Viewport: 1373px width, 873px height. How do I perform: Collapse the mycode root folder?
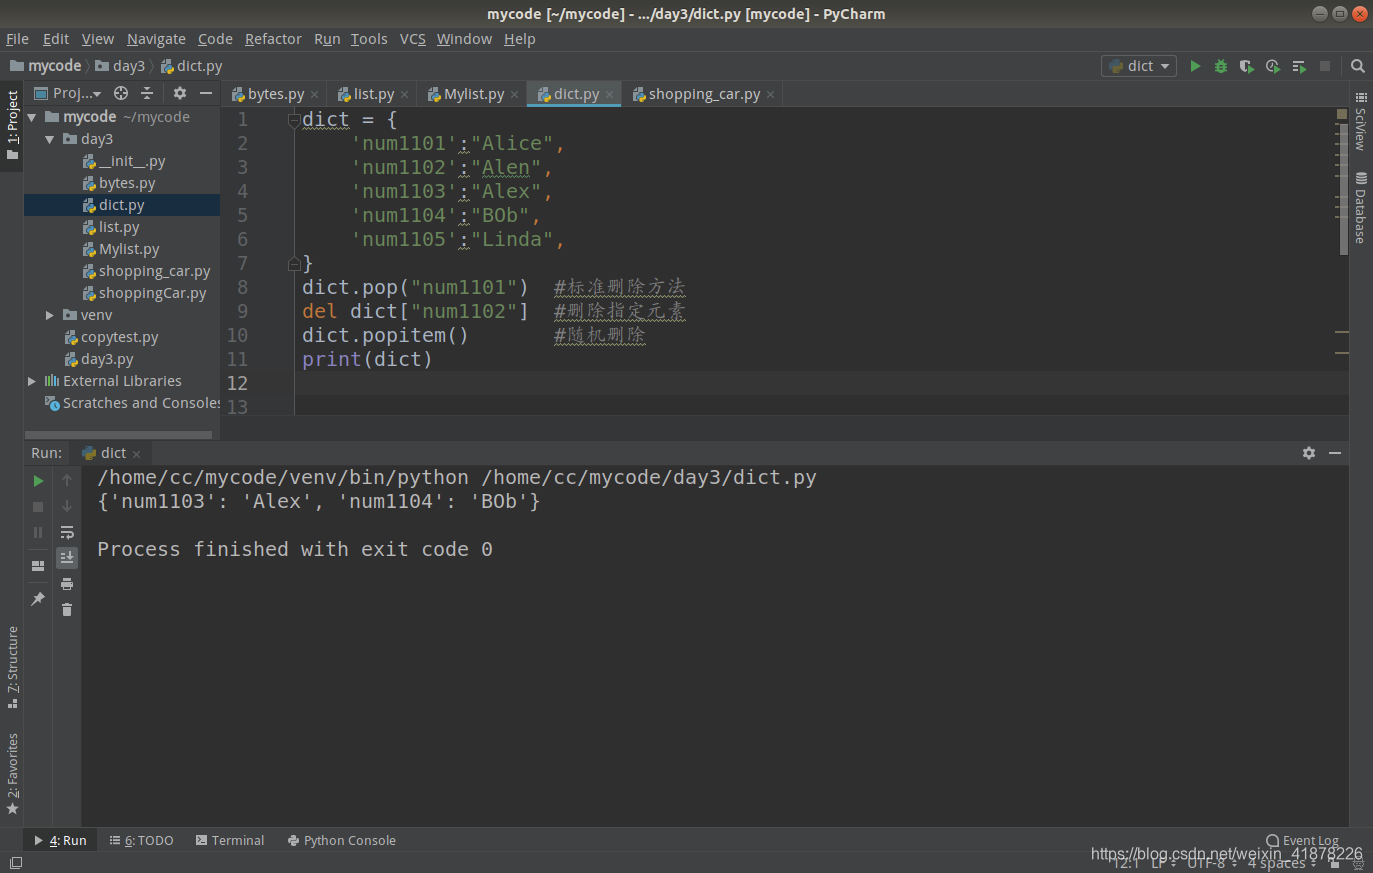click(x=32, y=117)
